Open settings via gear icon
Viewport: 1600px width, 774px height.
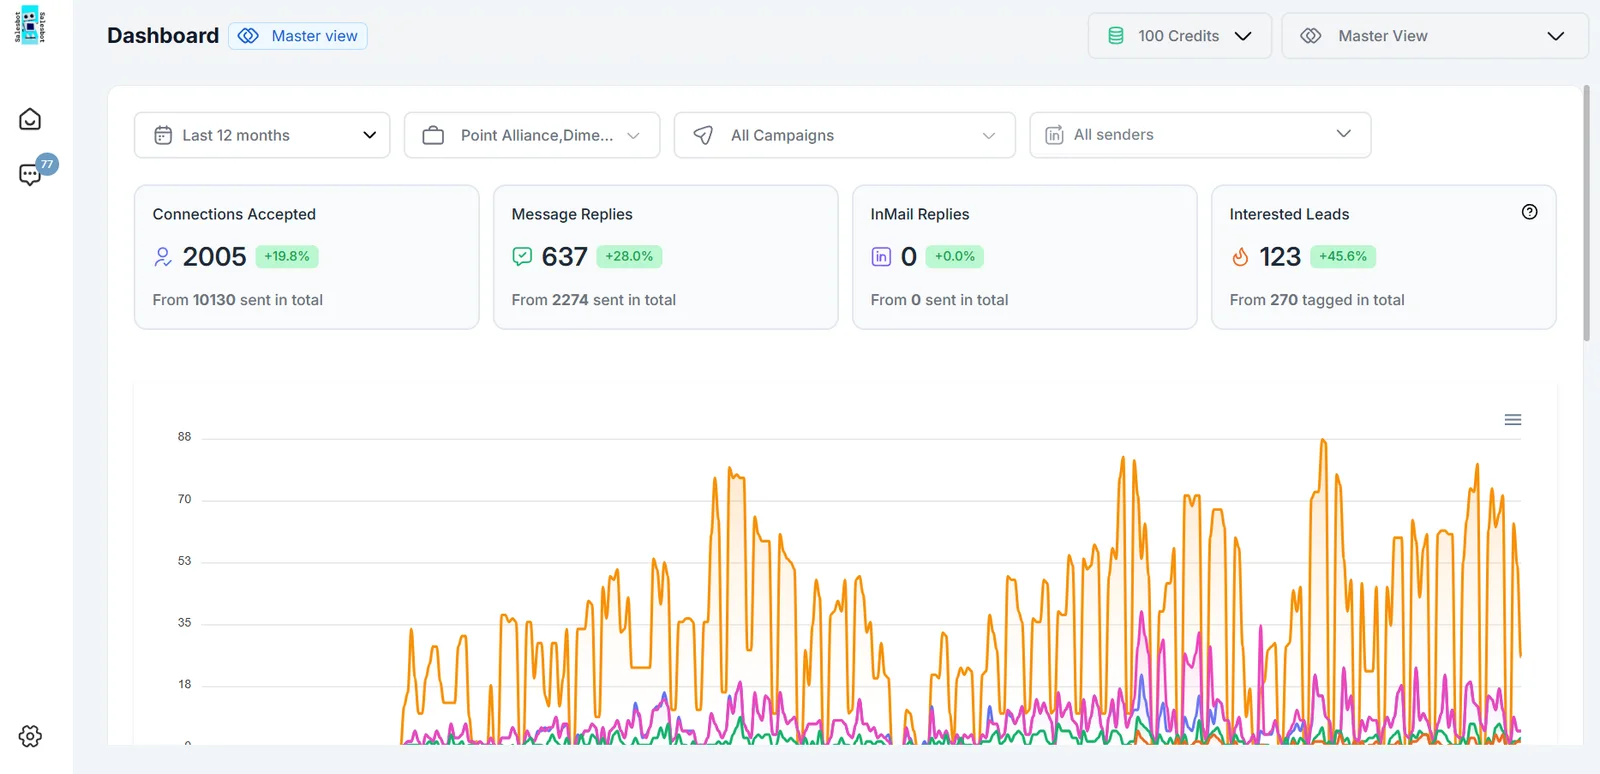click(30, 736)
